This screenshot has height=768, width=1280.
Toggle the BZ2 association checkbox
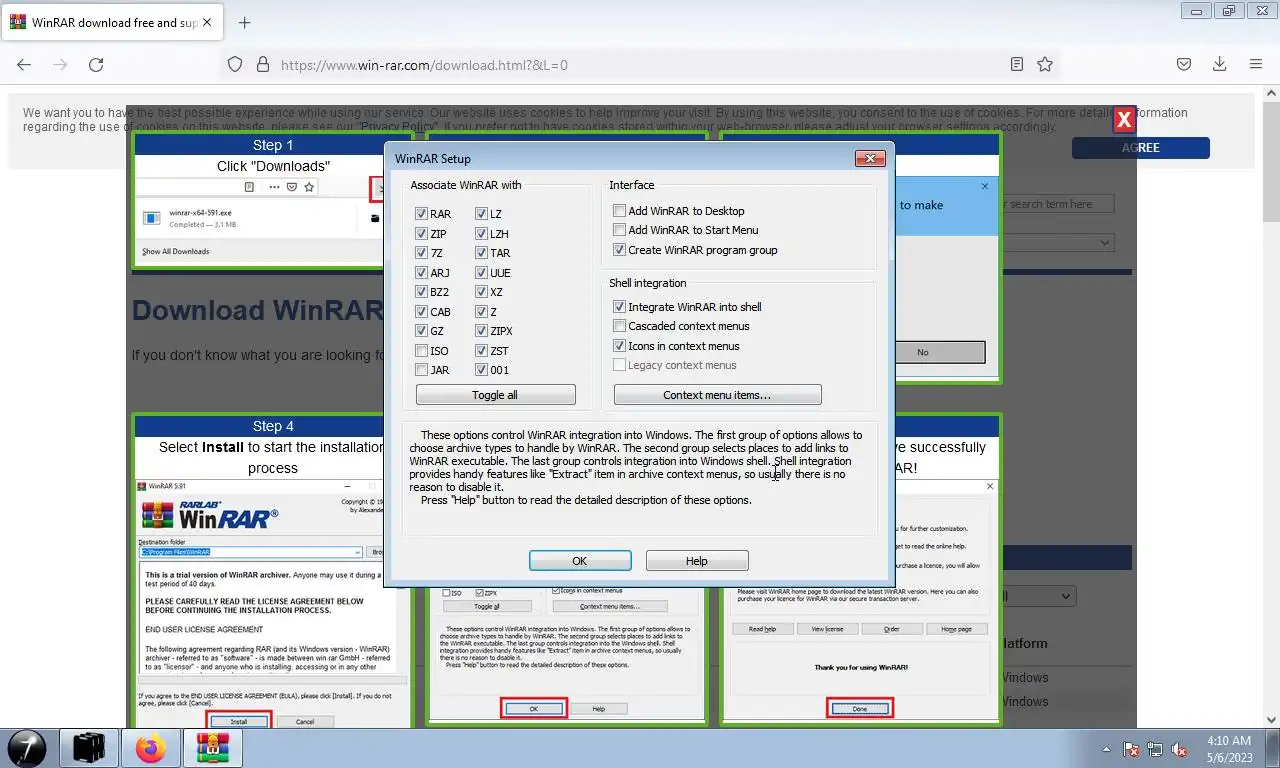[x=422, y=292]
